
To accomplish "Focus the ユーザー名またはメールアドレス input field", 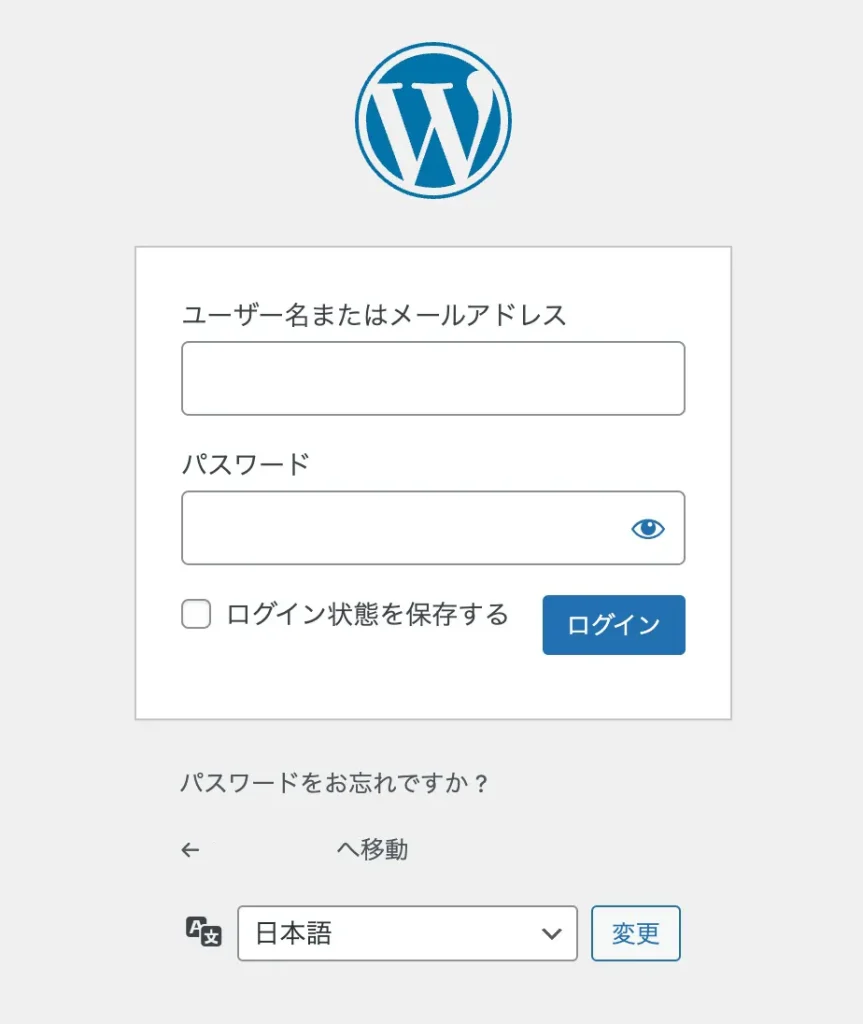I will [x=433, y=378].
